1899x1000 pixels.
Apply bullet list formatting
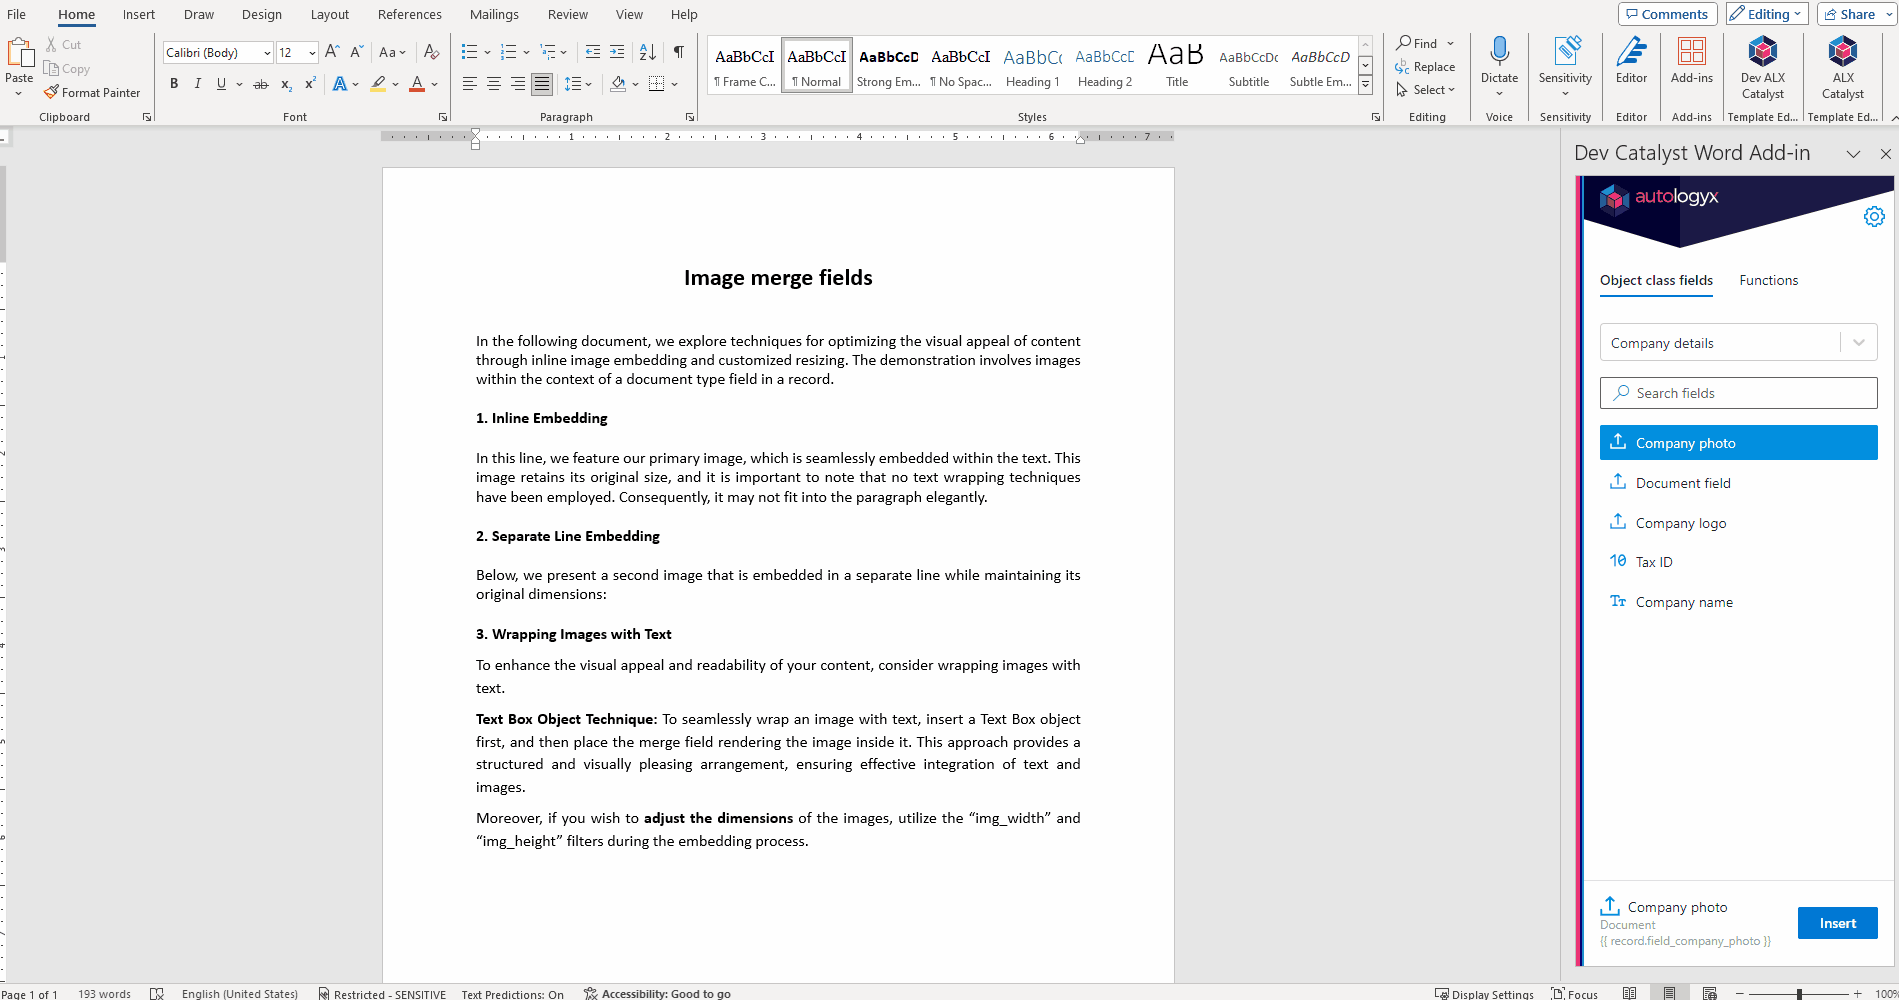tap(469, 52)
